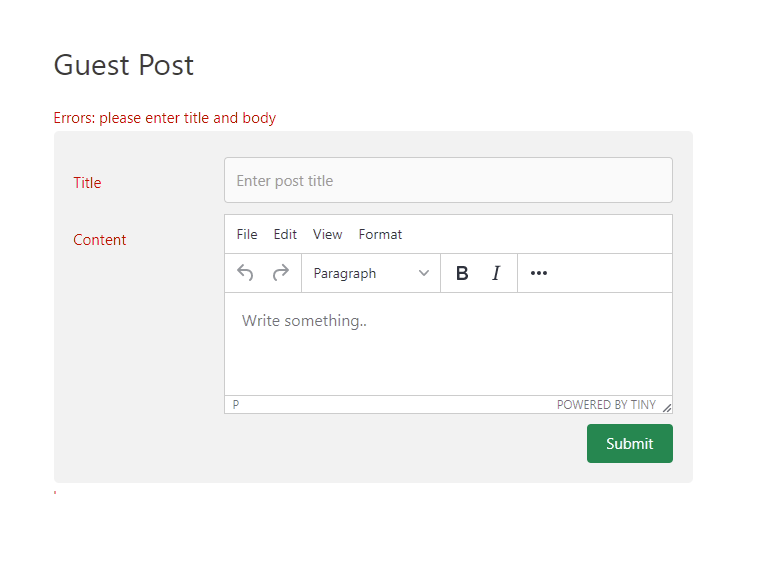
Task: Open the Format menu
Action: click(380, 234)
